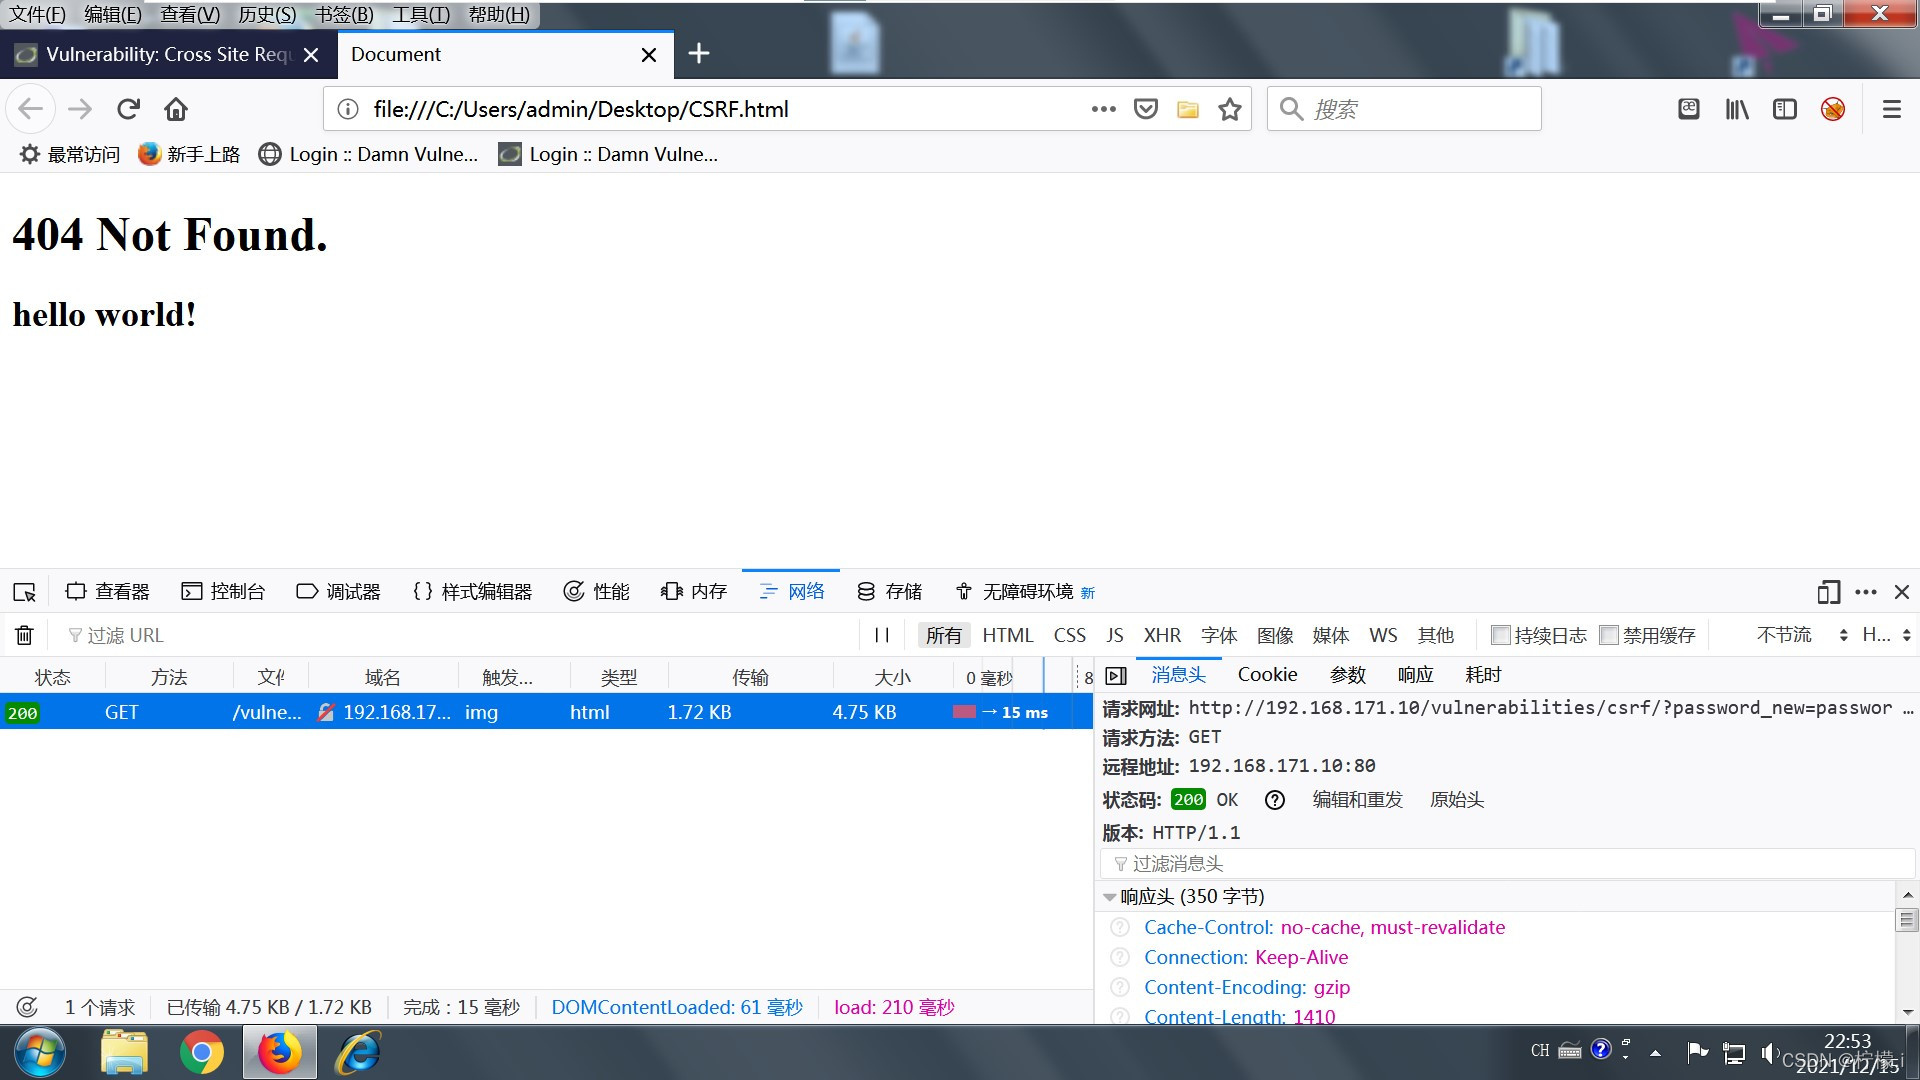This screenshot has width=1920, height=1080.
Task: Enable 持续日志 checkbox
Action: pos(1500,635)
